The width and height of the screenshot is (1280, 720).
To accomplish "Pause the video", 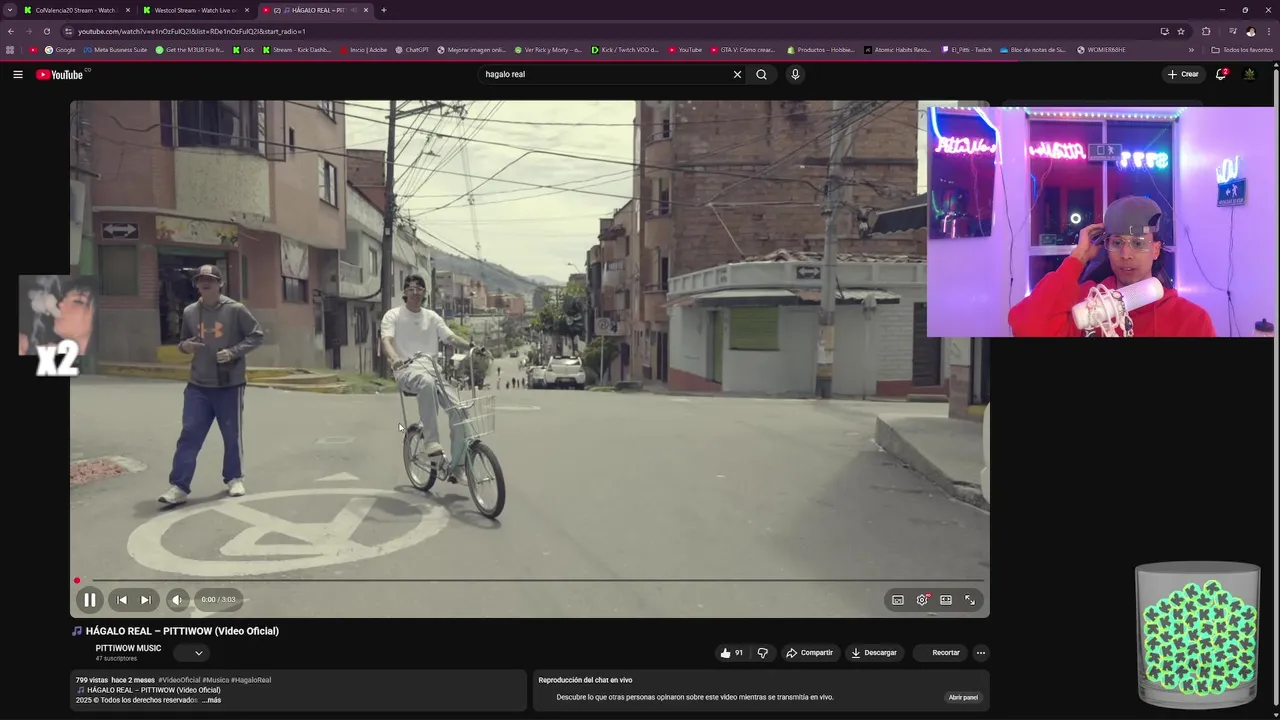I will pos(89,600).
